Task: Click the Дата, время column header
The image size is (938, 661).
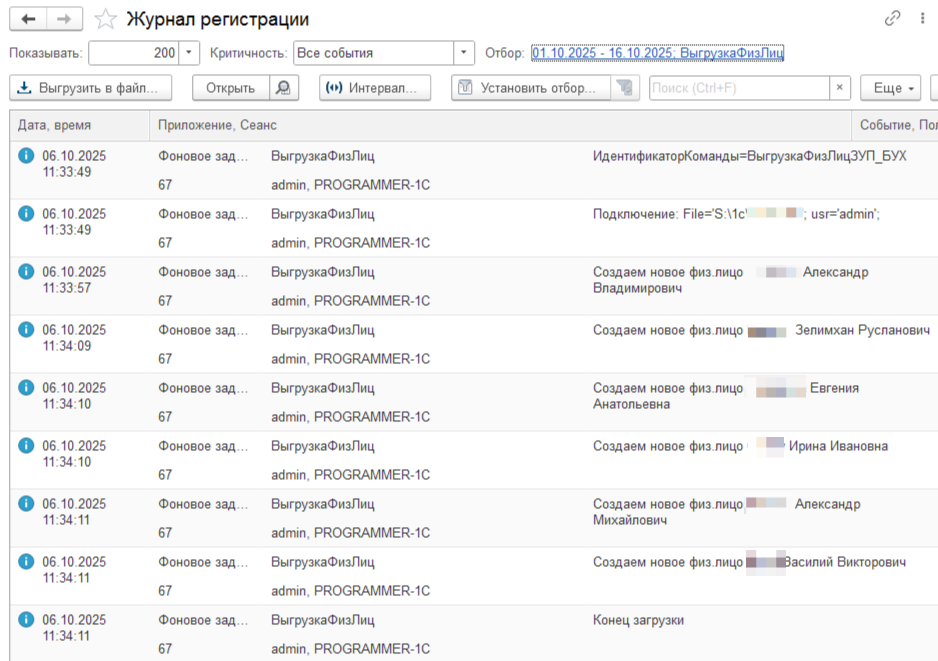Action: point(80,125)
